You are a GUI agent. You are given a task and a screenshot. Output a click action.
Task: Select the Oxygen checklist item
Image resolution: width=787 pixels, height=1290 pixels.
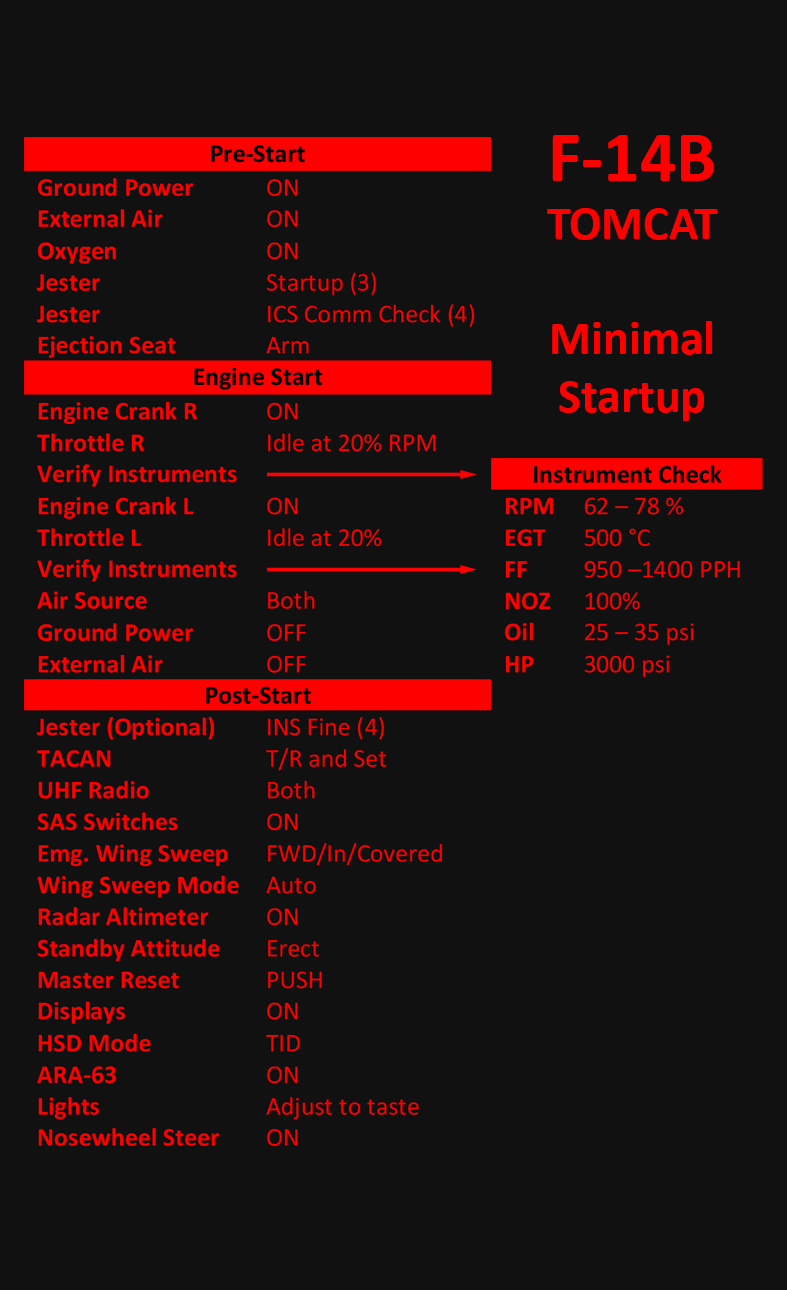pos(77,251)
